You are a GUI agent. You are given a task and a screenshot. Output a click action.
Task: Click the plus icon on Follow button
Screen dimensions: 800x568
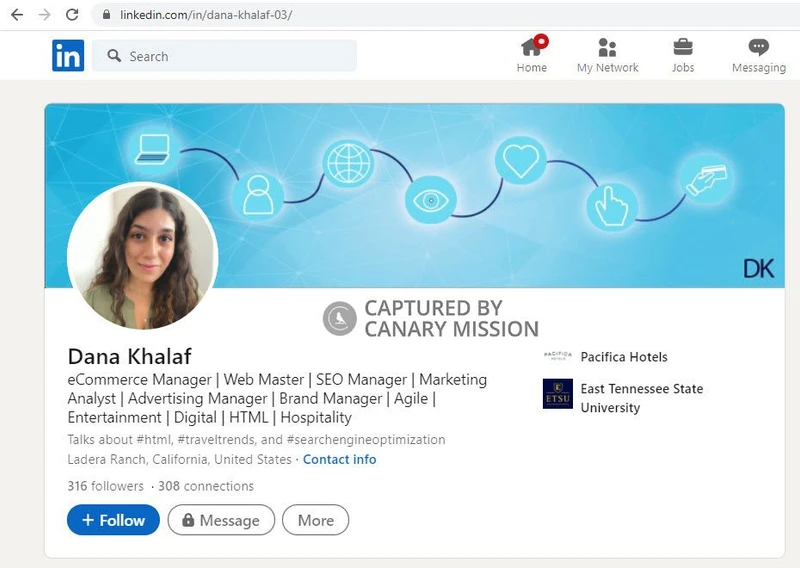[88, 520]
